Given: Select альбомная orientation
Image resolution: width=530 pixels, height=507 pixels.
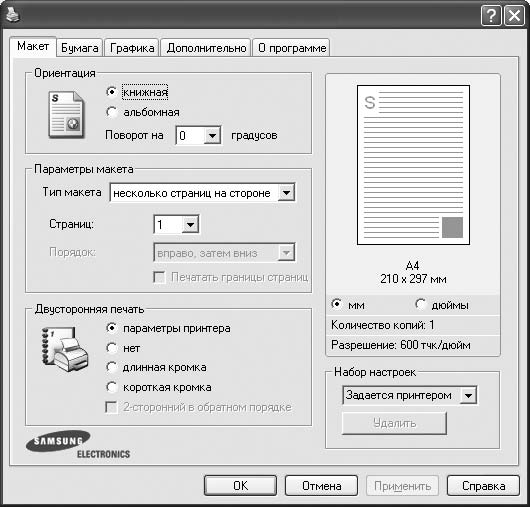Looking at the screenshot, I should point(142,112).
